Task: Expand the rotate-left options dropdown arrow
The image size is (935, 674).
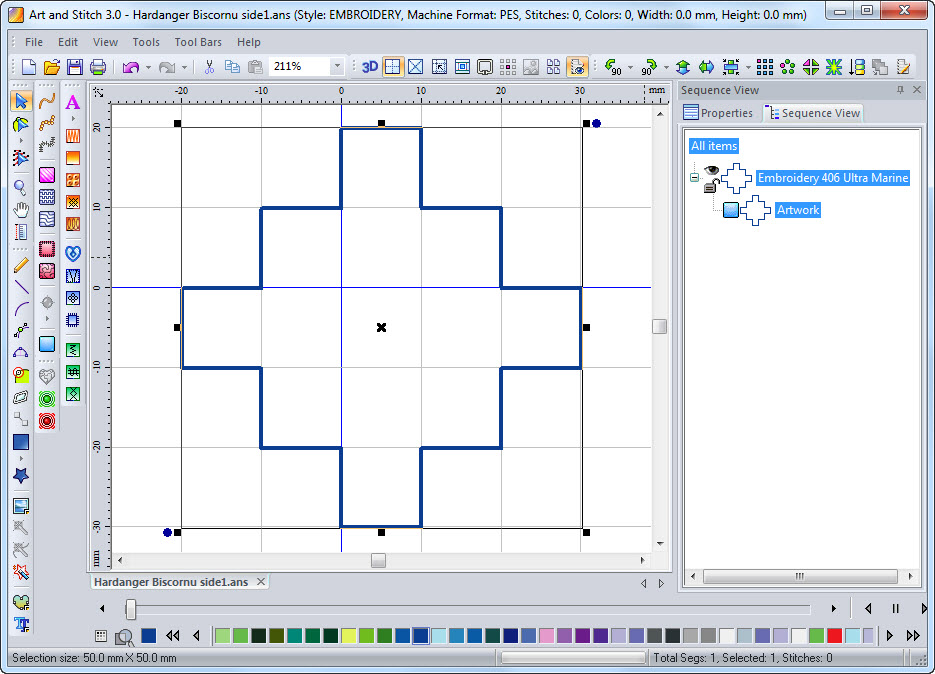Action: point(630,67)
